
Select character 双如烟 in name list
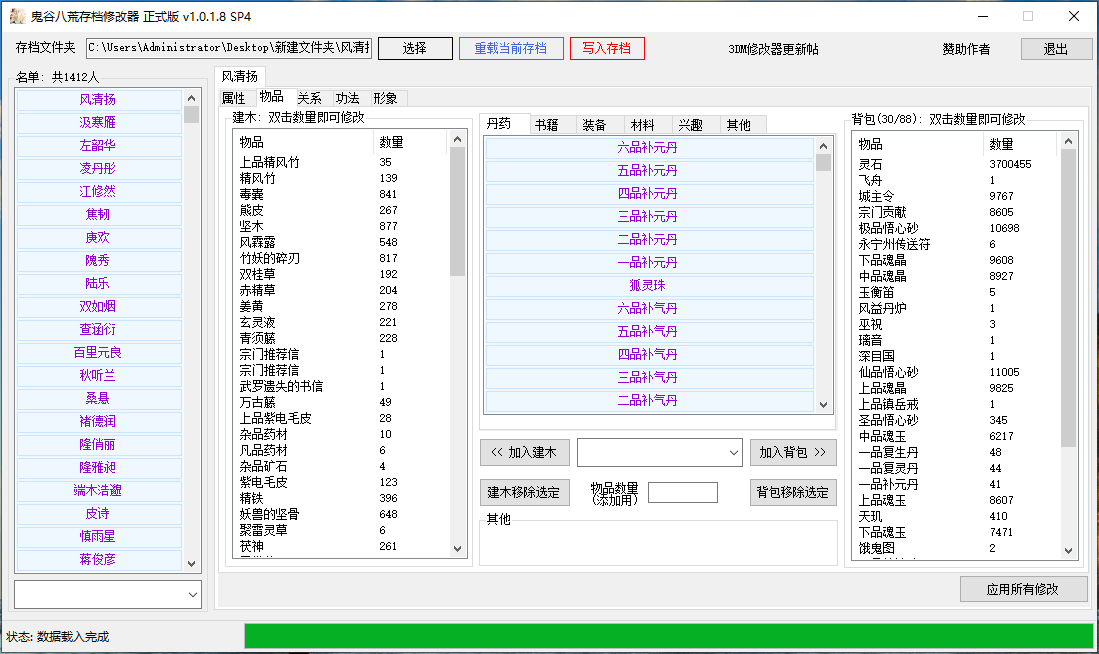[x=99, y=306]
